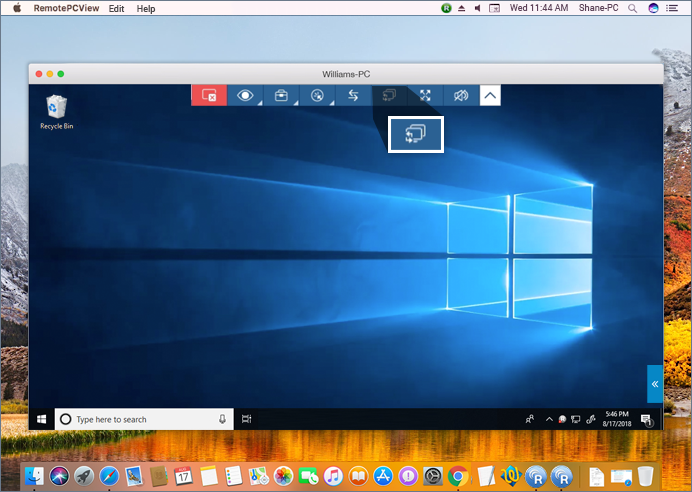Open Windows notification center icon
Image resolution: width=692 pixels, height=492 pixels.
coord(646,419)
